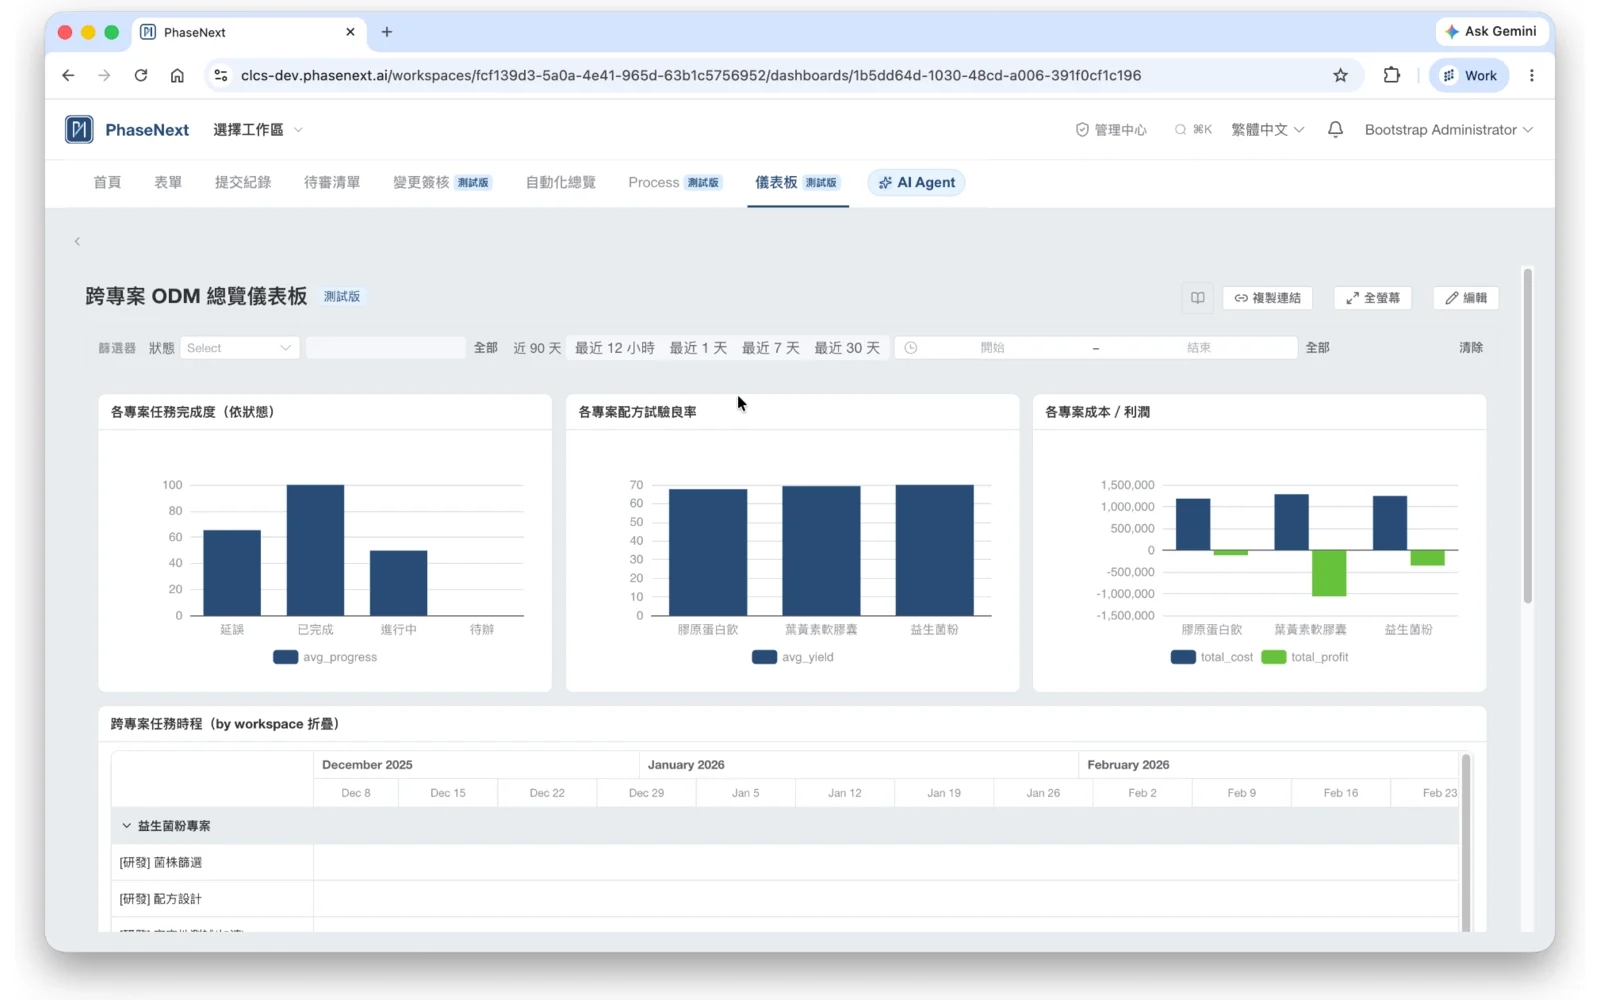Open site information icon in address bar
Image resolution: width=1600 pixels, height=1000 pixels.
pos(221,75)
